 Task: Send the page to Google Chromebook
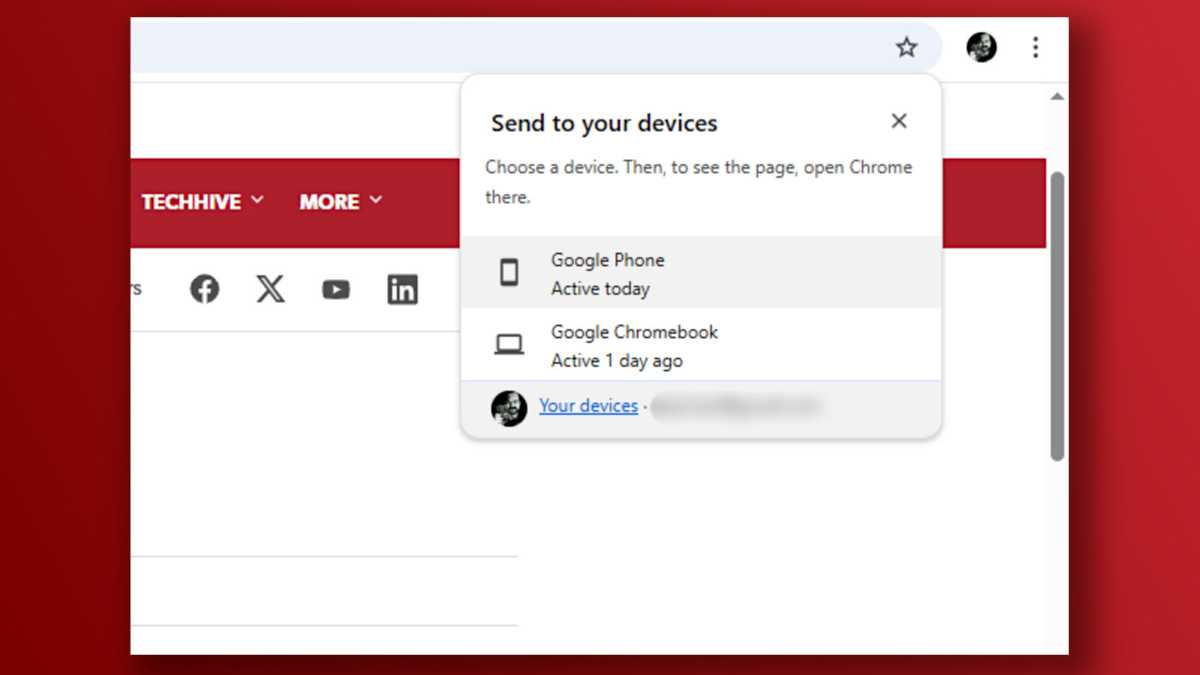tap(634, 344)
